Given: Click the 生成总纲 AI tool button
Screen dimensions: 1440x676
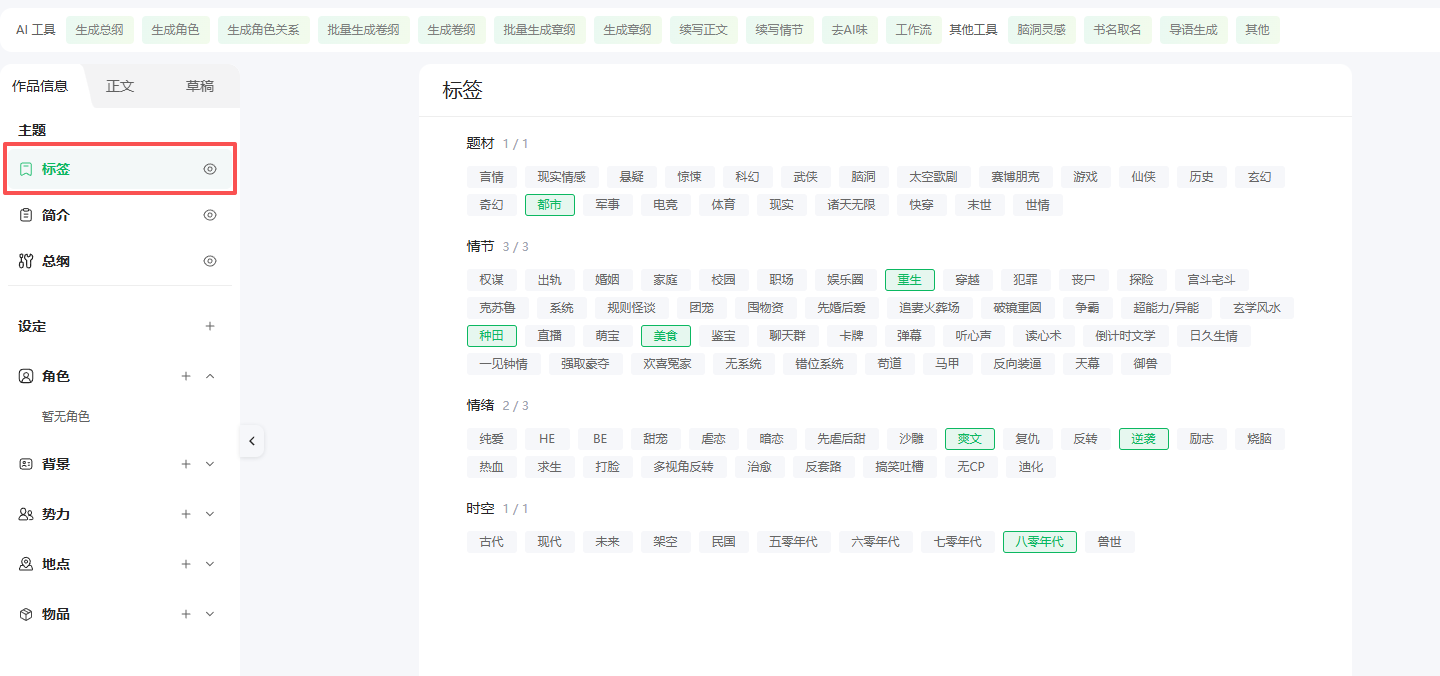Looking at the screenshot, I should pyautogui.click(x=100, y=30).
